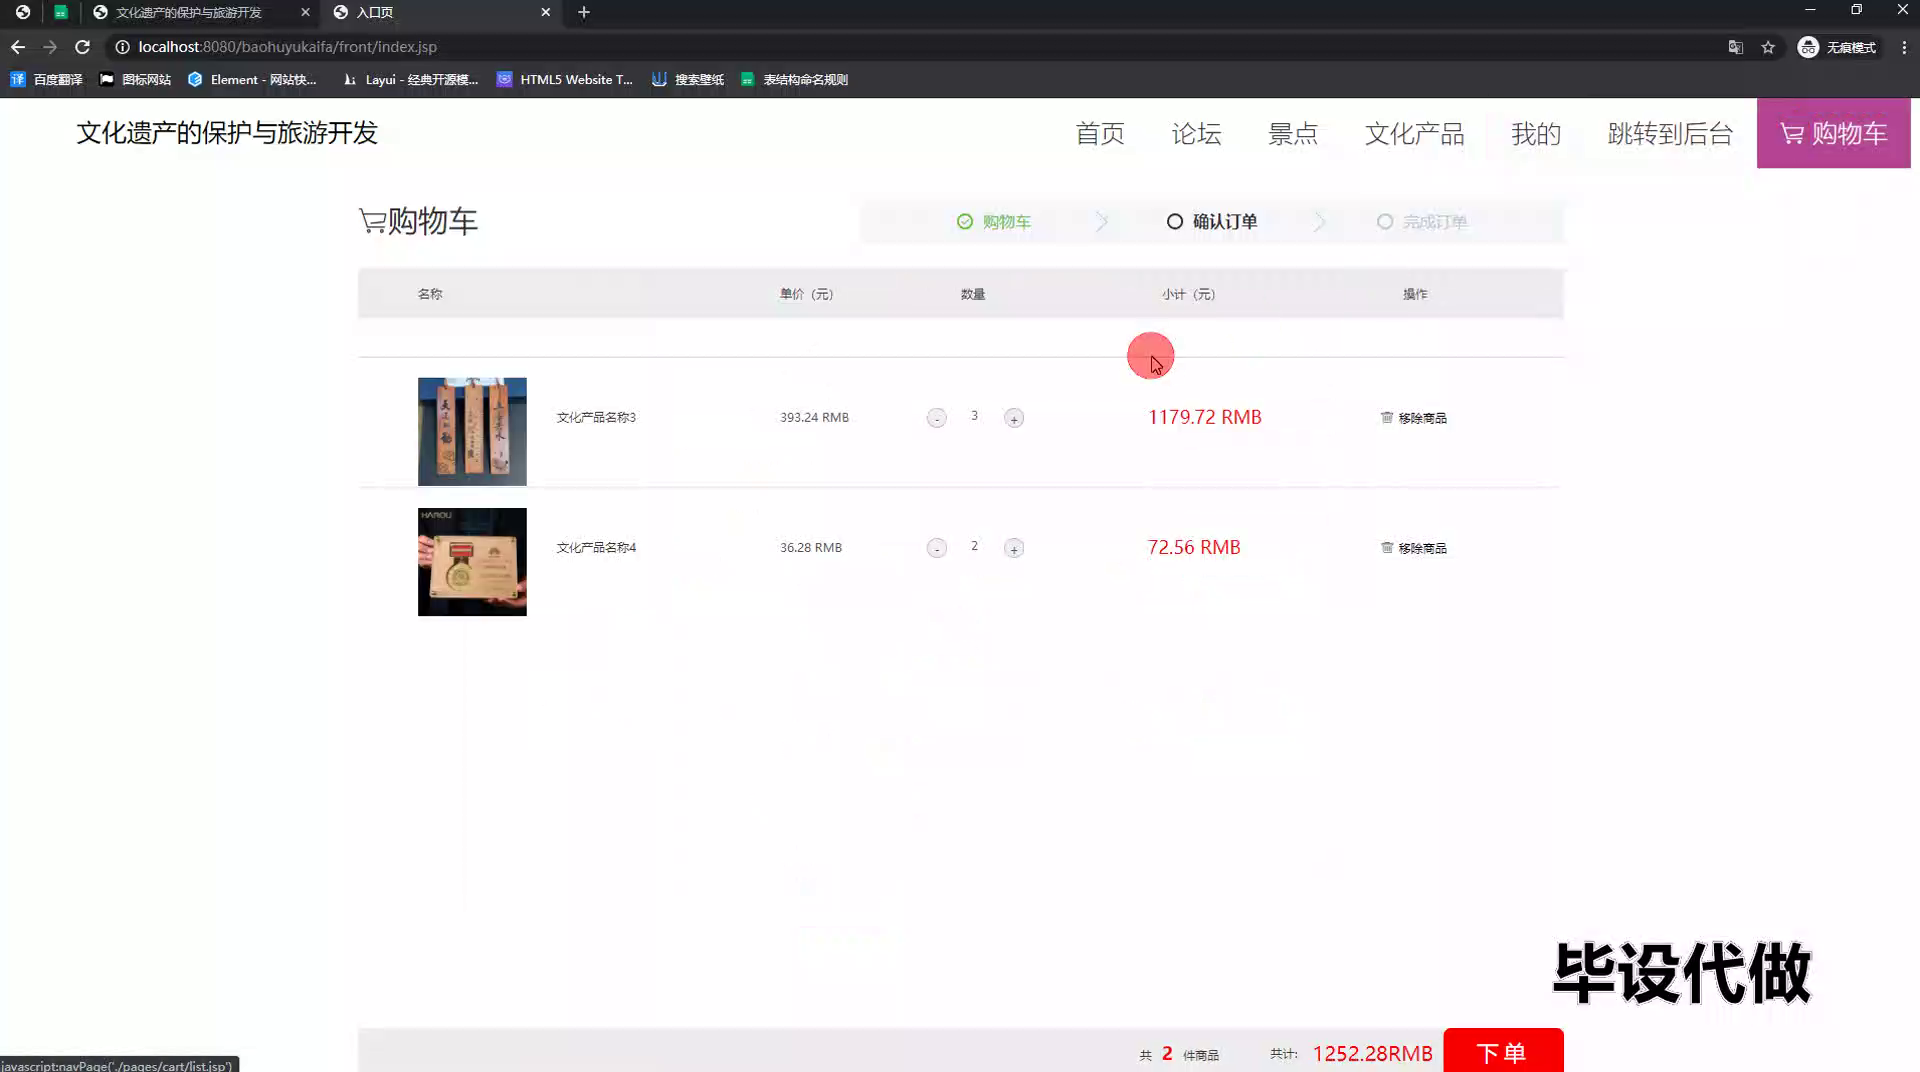Image resolution: width=1920 pixels, height=1072 pixels.
Task: Open 图标网站 bookmark
Action: tap(135, 80)
